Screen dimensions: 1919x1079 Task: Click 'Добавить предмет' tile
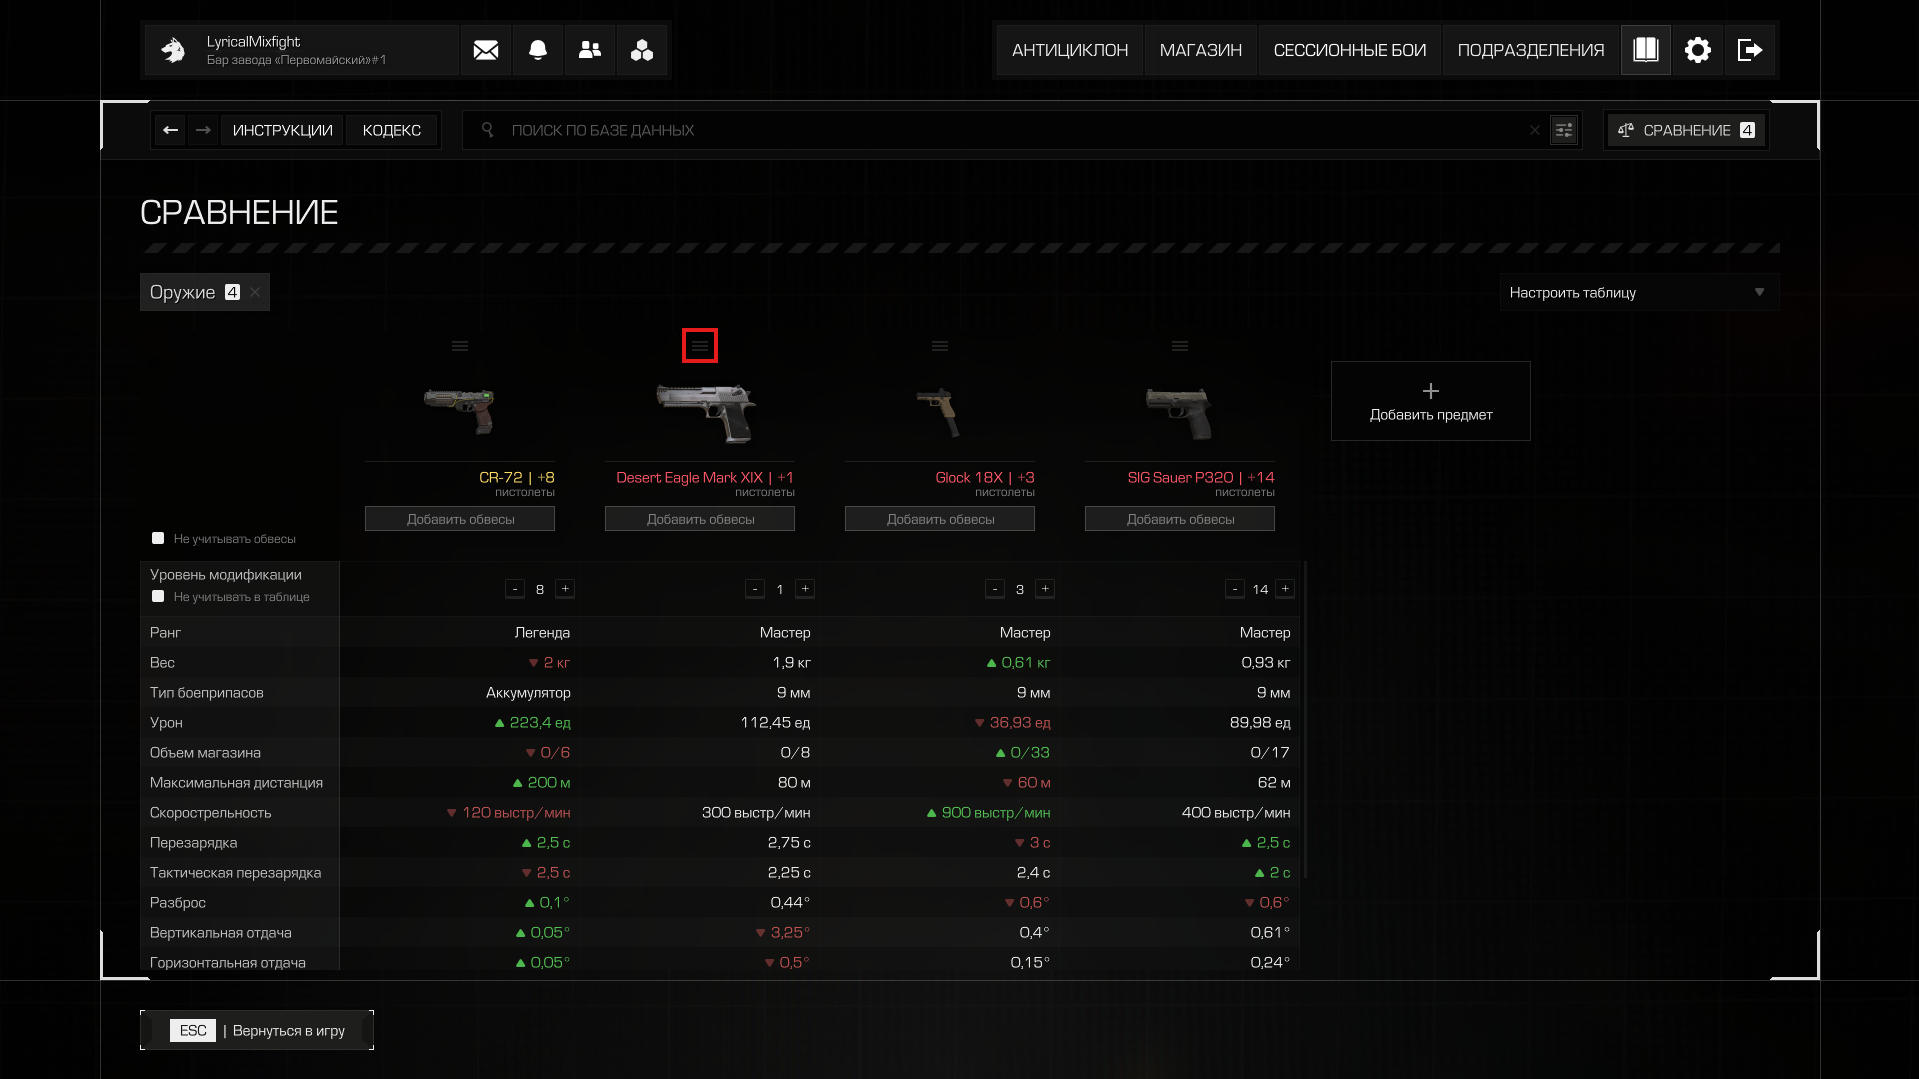[1430, 401]
